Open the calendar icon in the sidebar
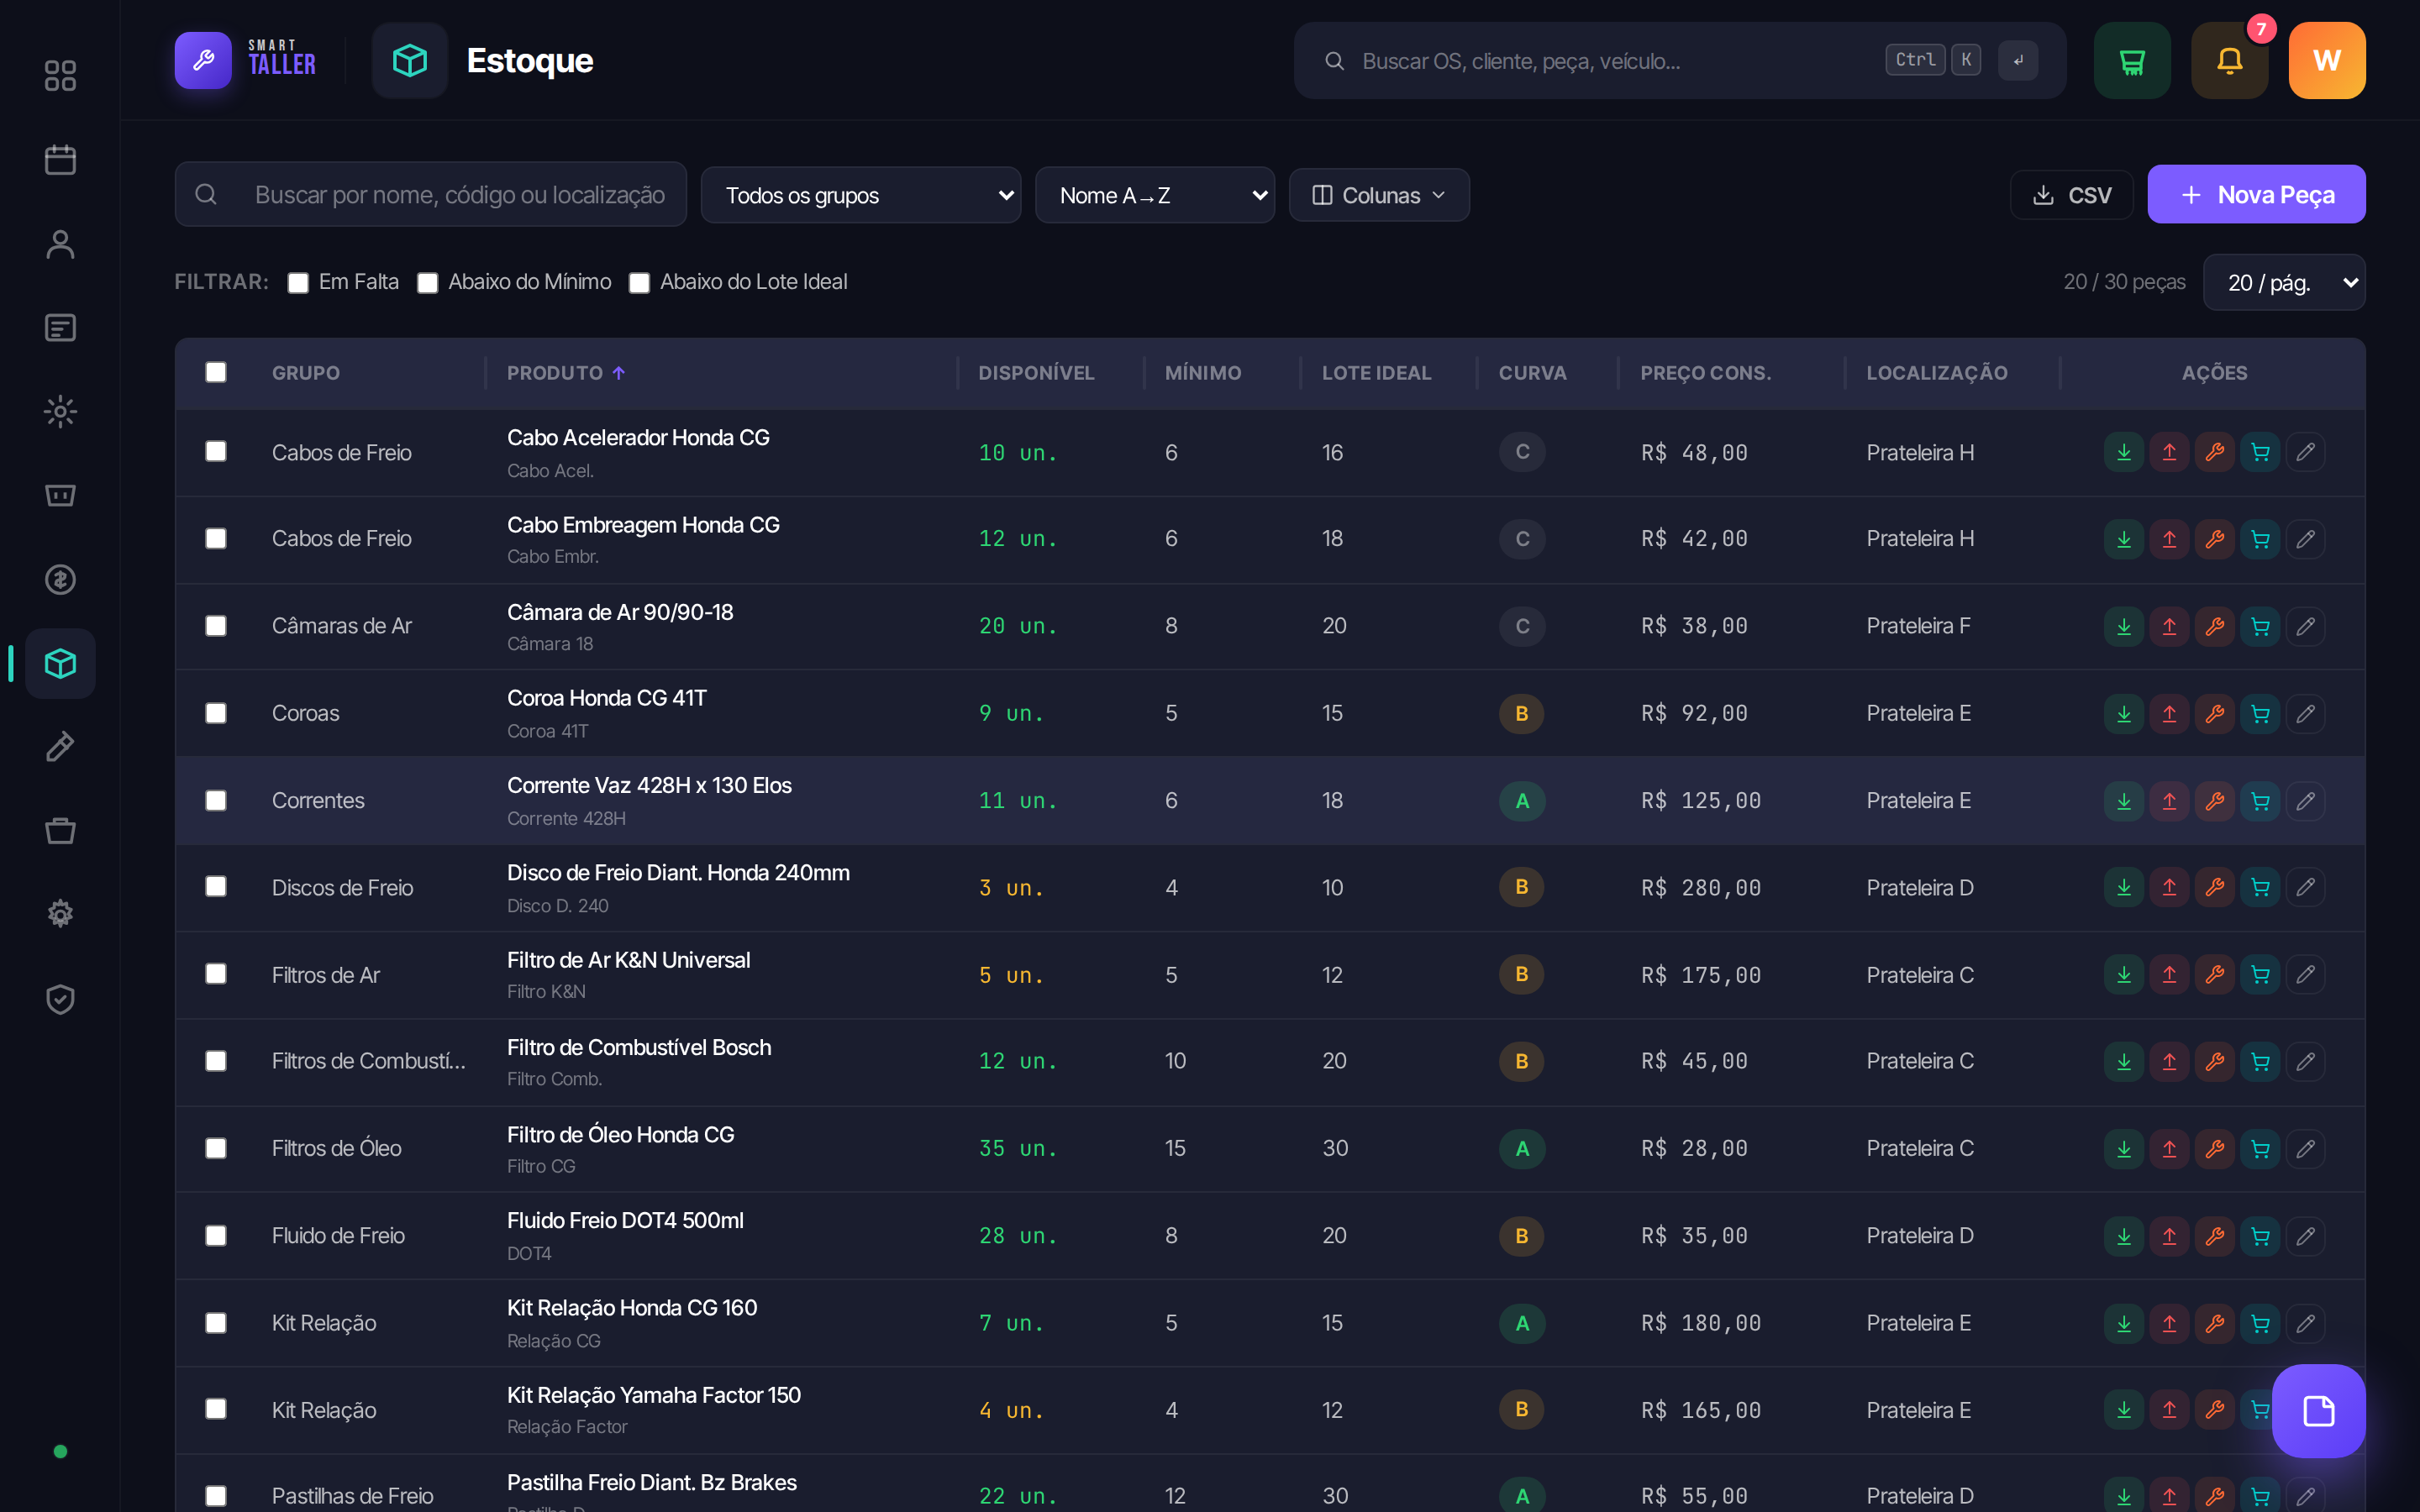 [x=60, y=160]
